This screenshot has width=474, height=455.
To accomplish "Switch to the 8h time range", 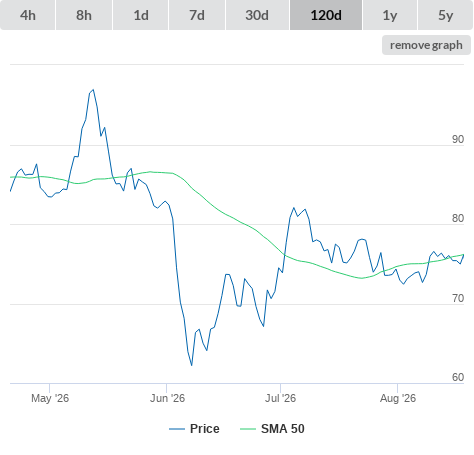I will (x=84, y=15).
